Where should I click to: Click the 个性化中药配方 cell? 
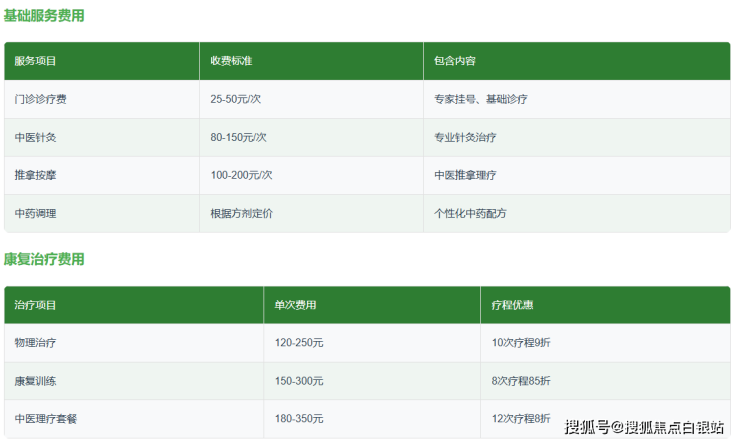pyautogui.click(x=470, y=214)
